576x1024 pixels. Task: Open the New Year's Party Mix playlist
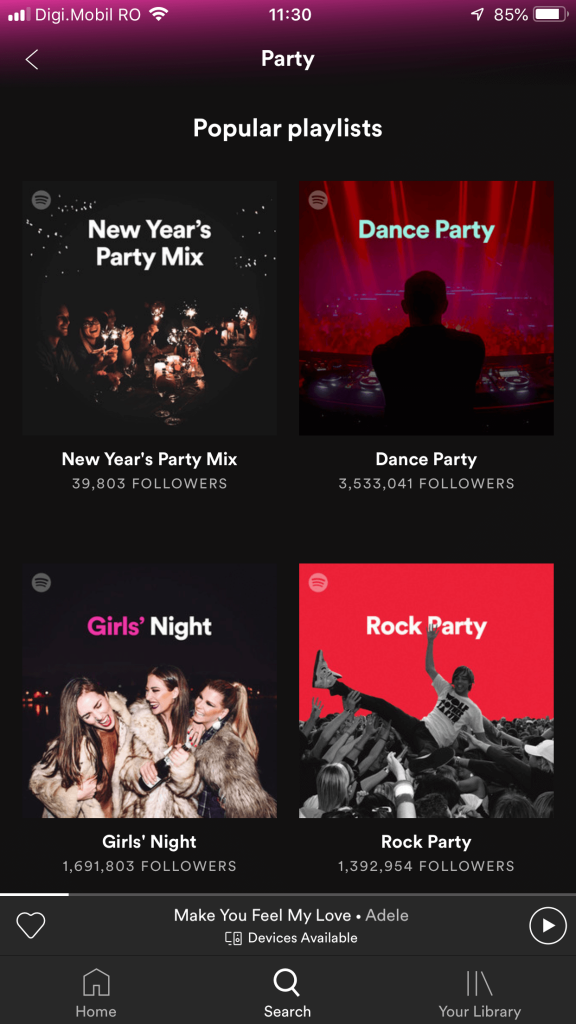coord(149,307)
